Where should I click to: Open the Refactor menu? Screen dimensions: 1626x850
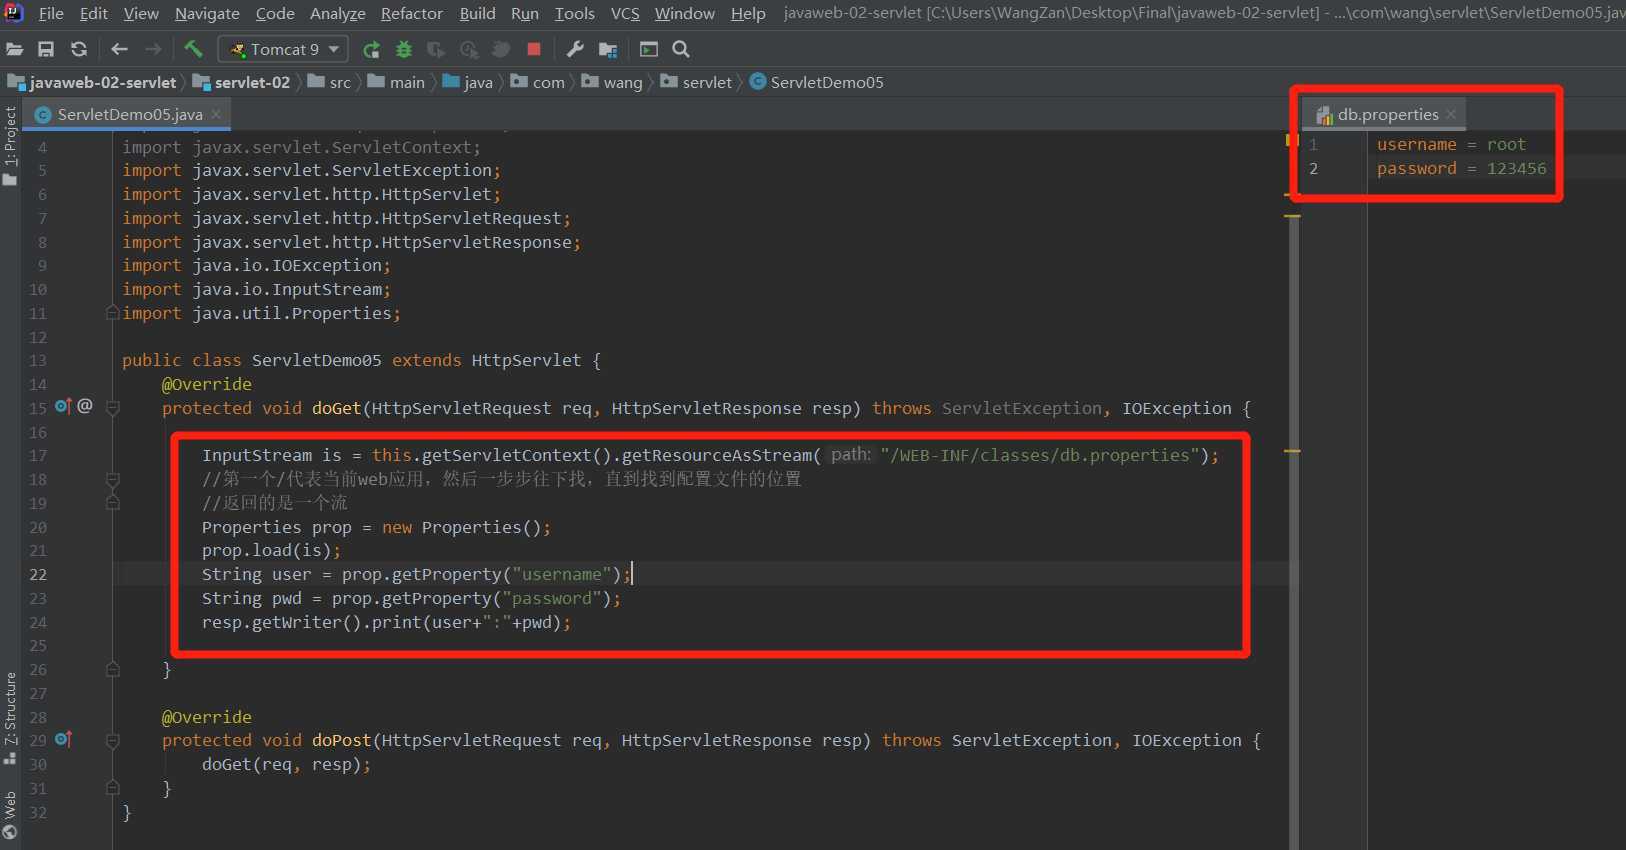coord(412,13)
